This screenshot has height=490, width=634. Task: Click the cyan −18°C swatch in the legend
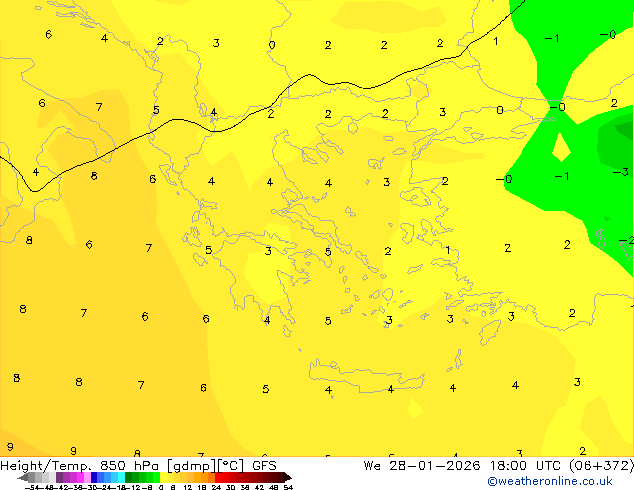122,477
